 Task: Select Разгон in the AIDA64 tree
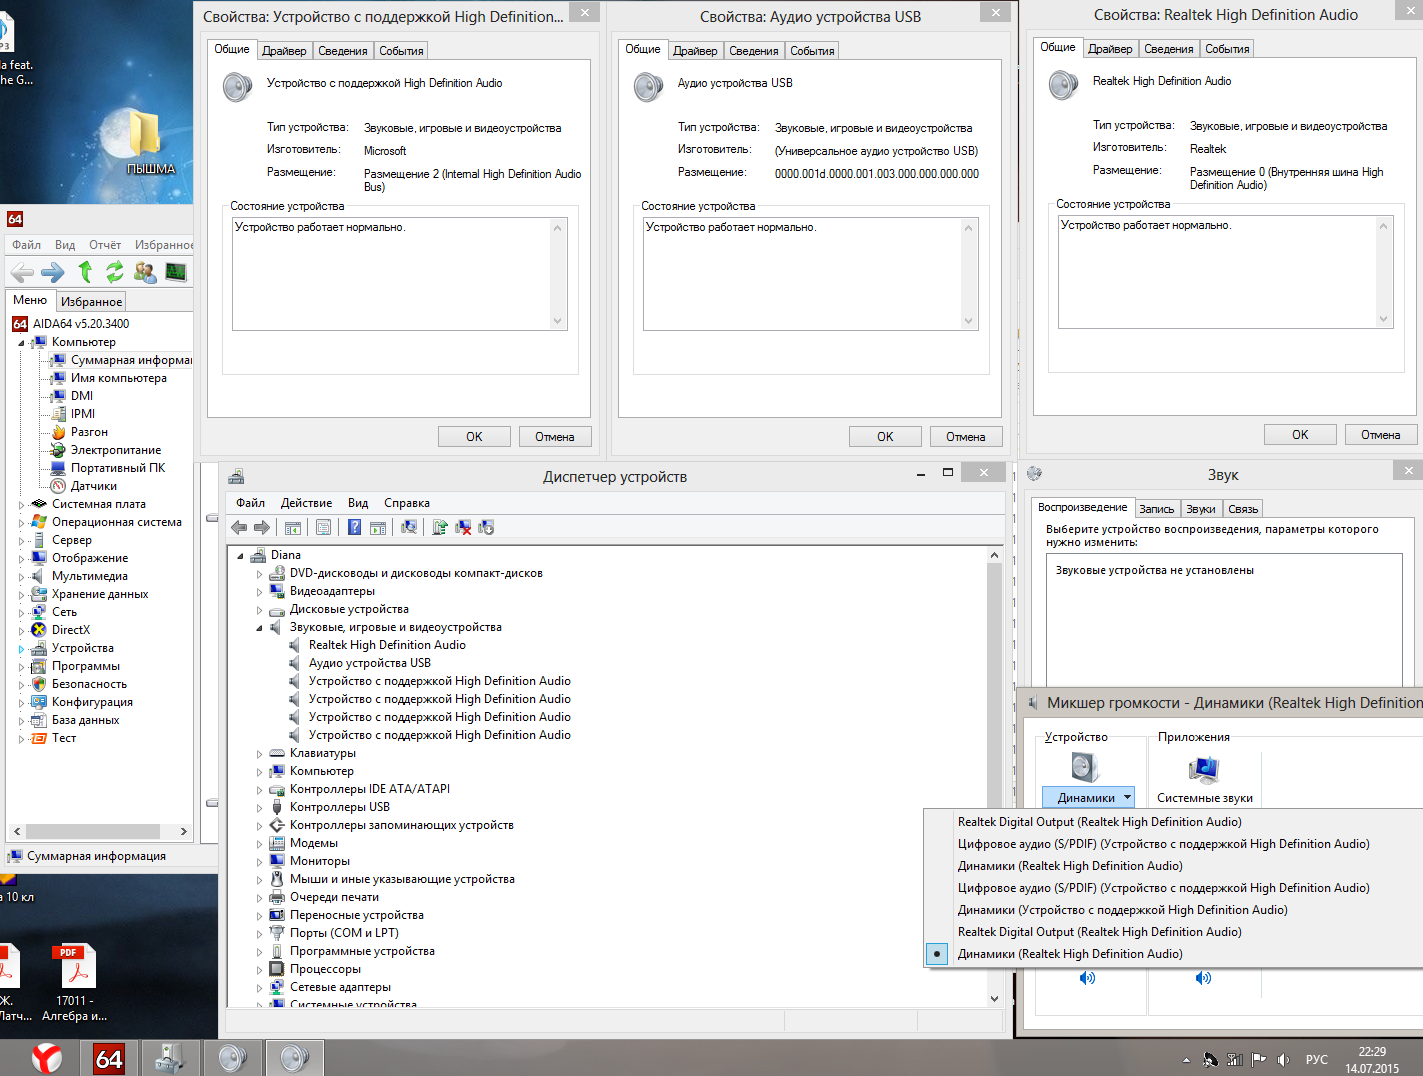pyautogui.click(x=89, y=432)
